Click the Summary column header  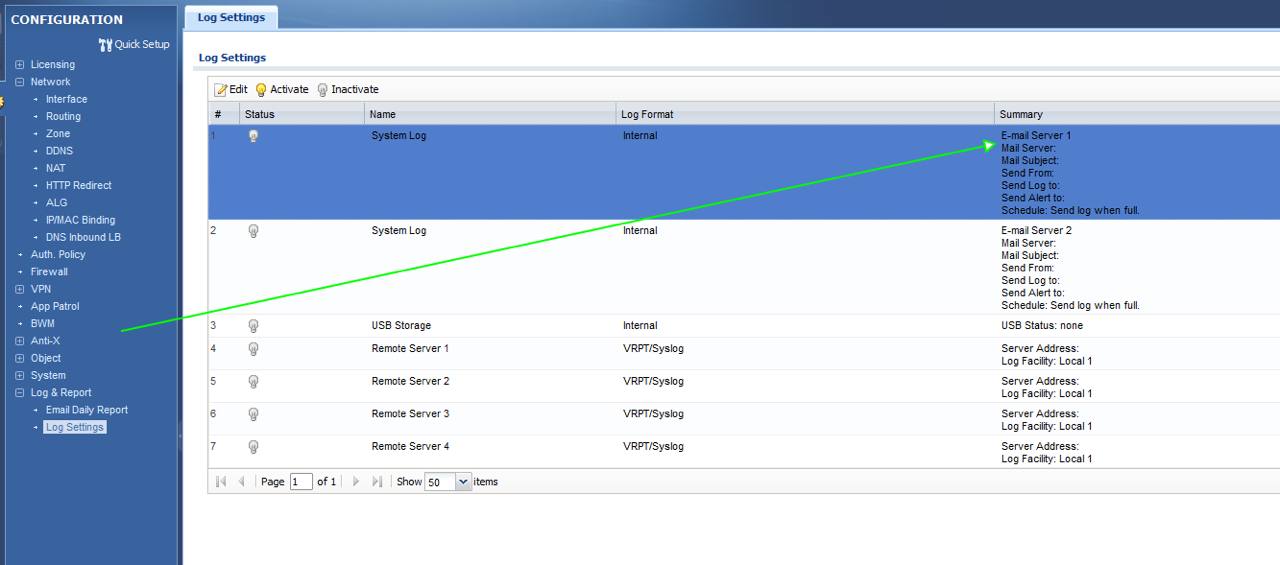click(x=1137, y=114)
